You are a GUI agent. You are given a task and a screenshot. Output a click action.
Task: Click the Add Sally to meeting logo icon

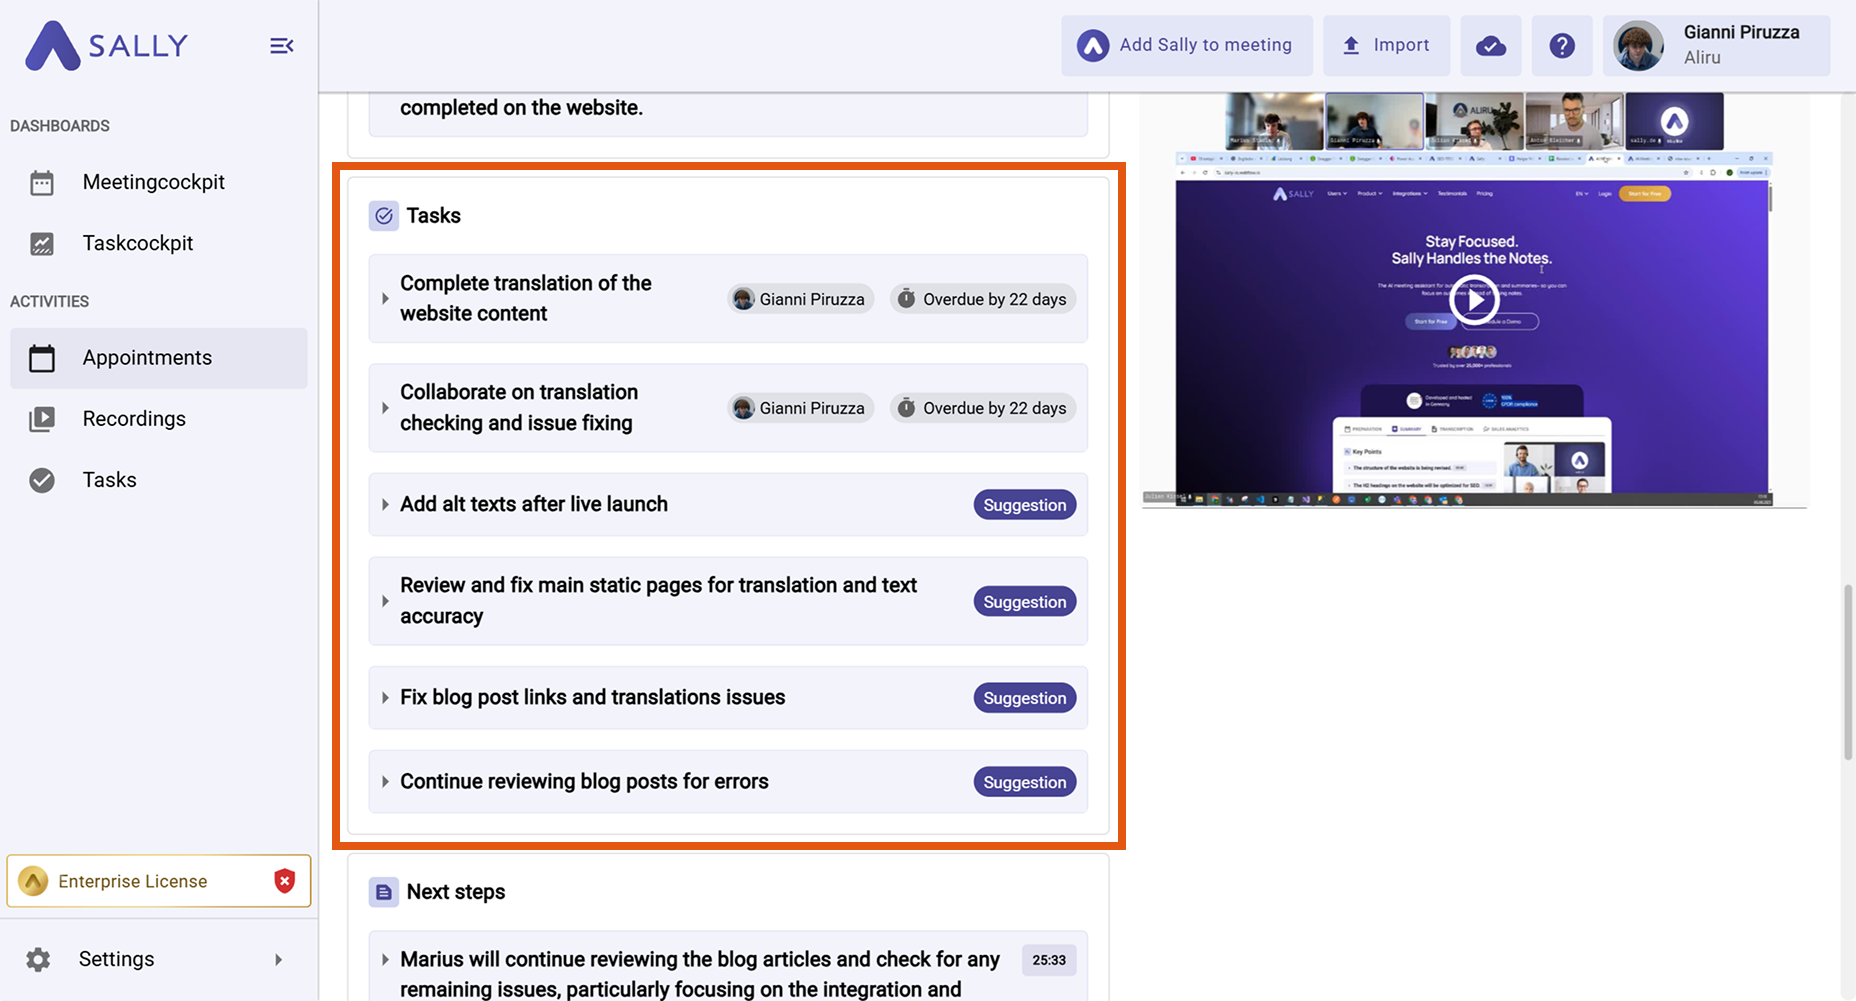[x=1093, y=46]
